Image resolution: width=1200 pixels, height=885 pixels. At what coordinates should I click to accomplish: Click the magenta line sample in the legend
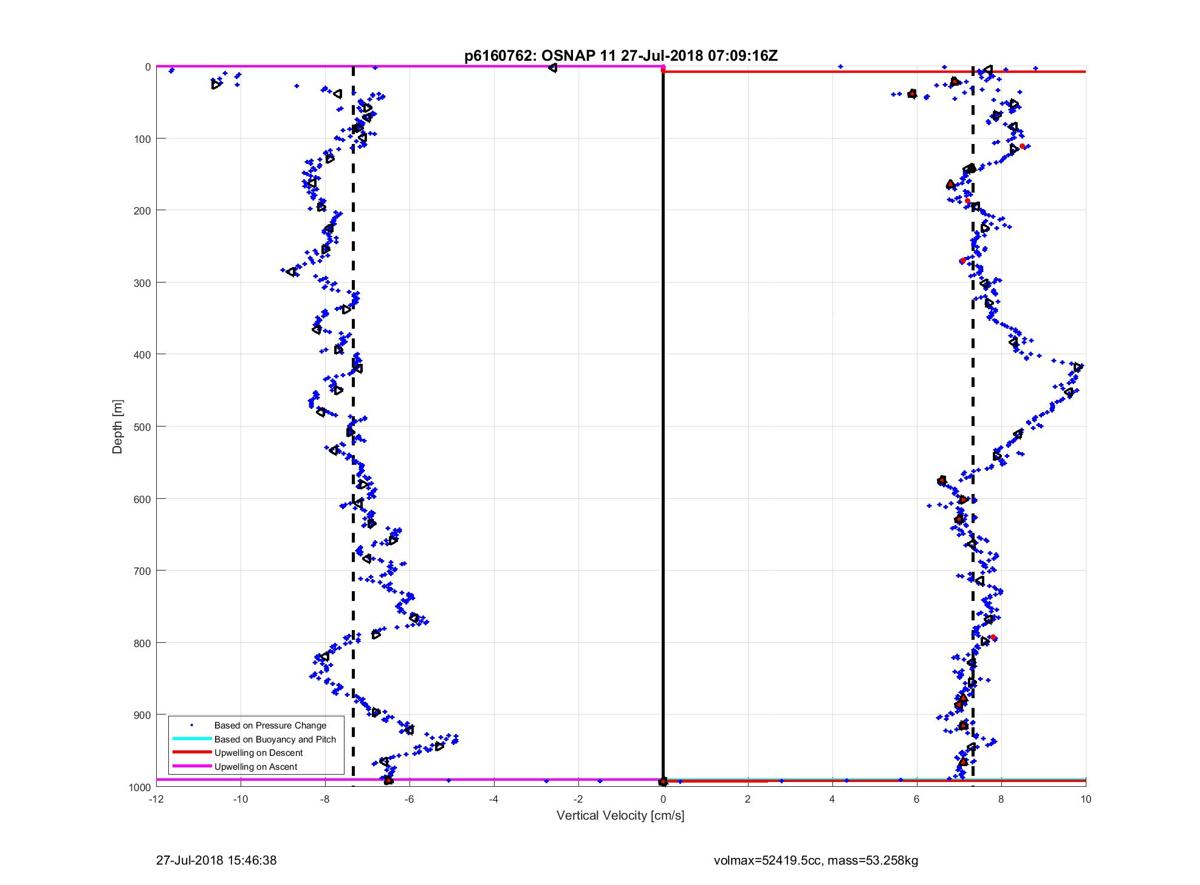click(191, 767)
